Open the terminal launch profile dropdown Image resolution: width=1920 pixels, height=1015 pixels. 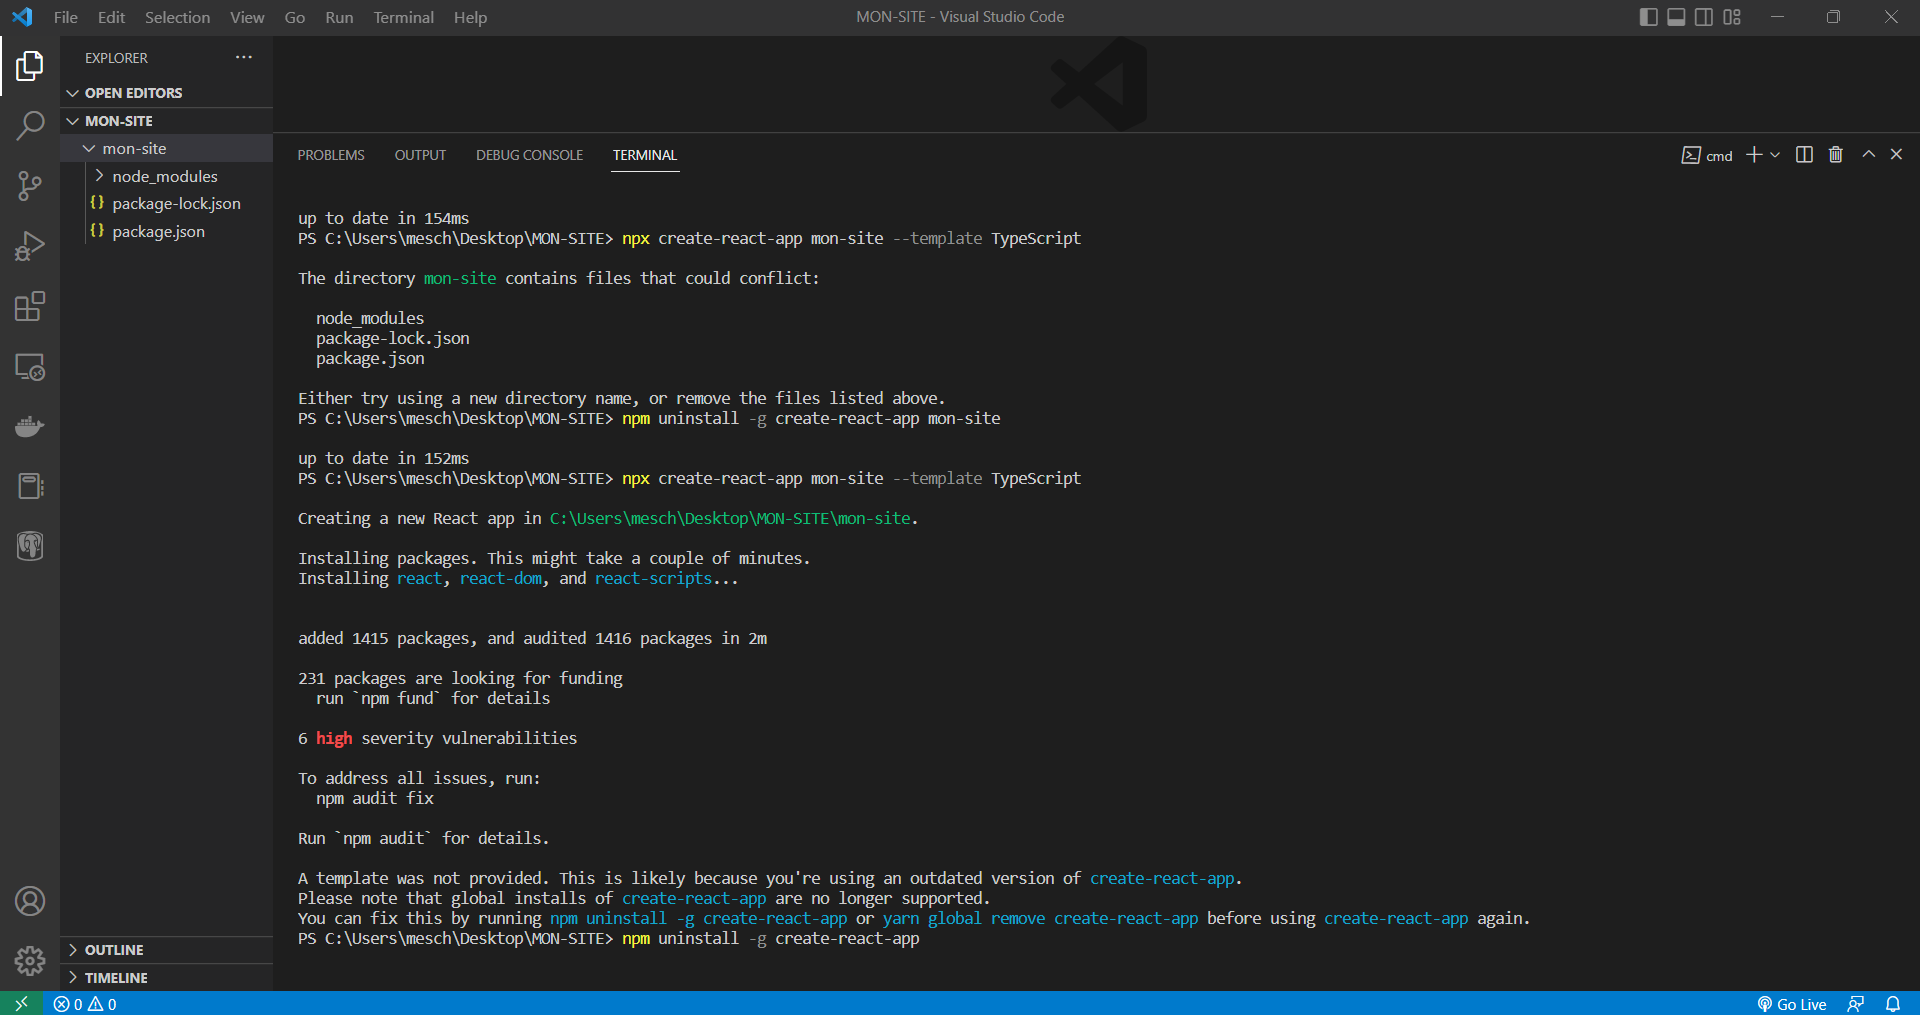click(x=1775, y=154)
